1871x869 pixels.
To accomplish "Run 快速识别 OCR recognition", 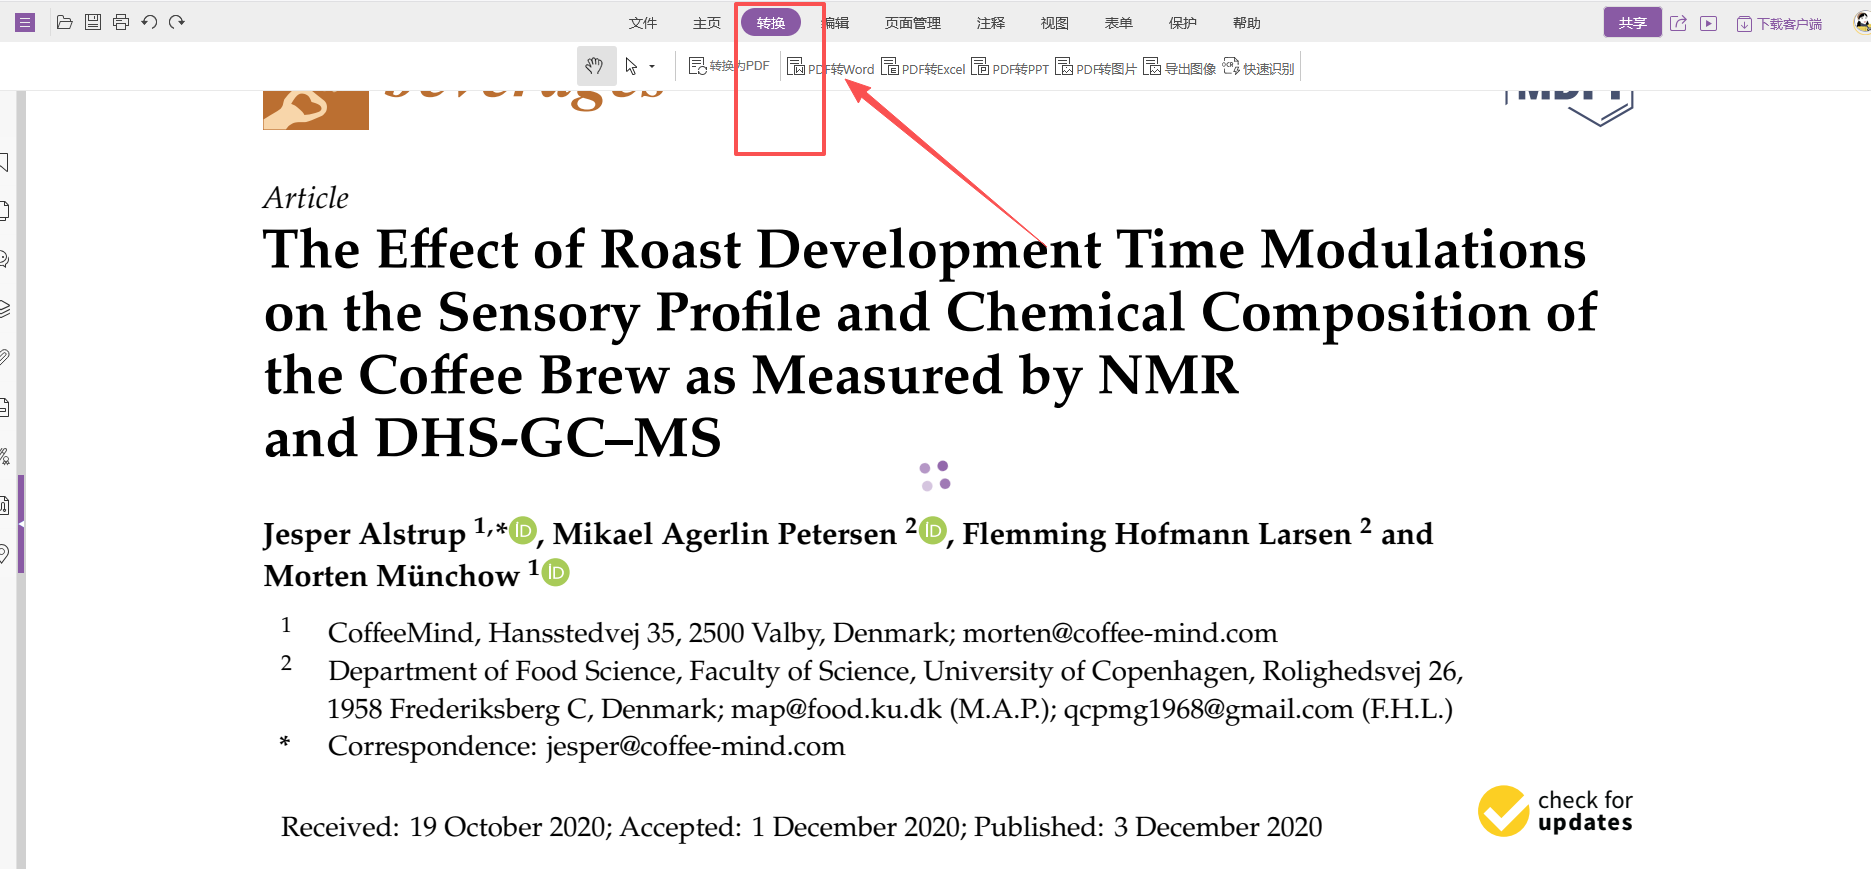I will point(1258,68).
